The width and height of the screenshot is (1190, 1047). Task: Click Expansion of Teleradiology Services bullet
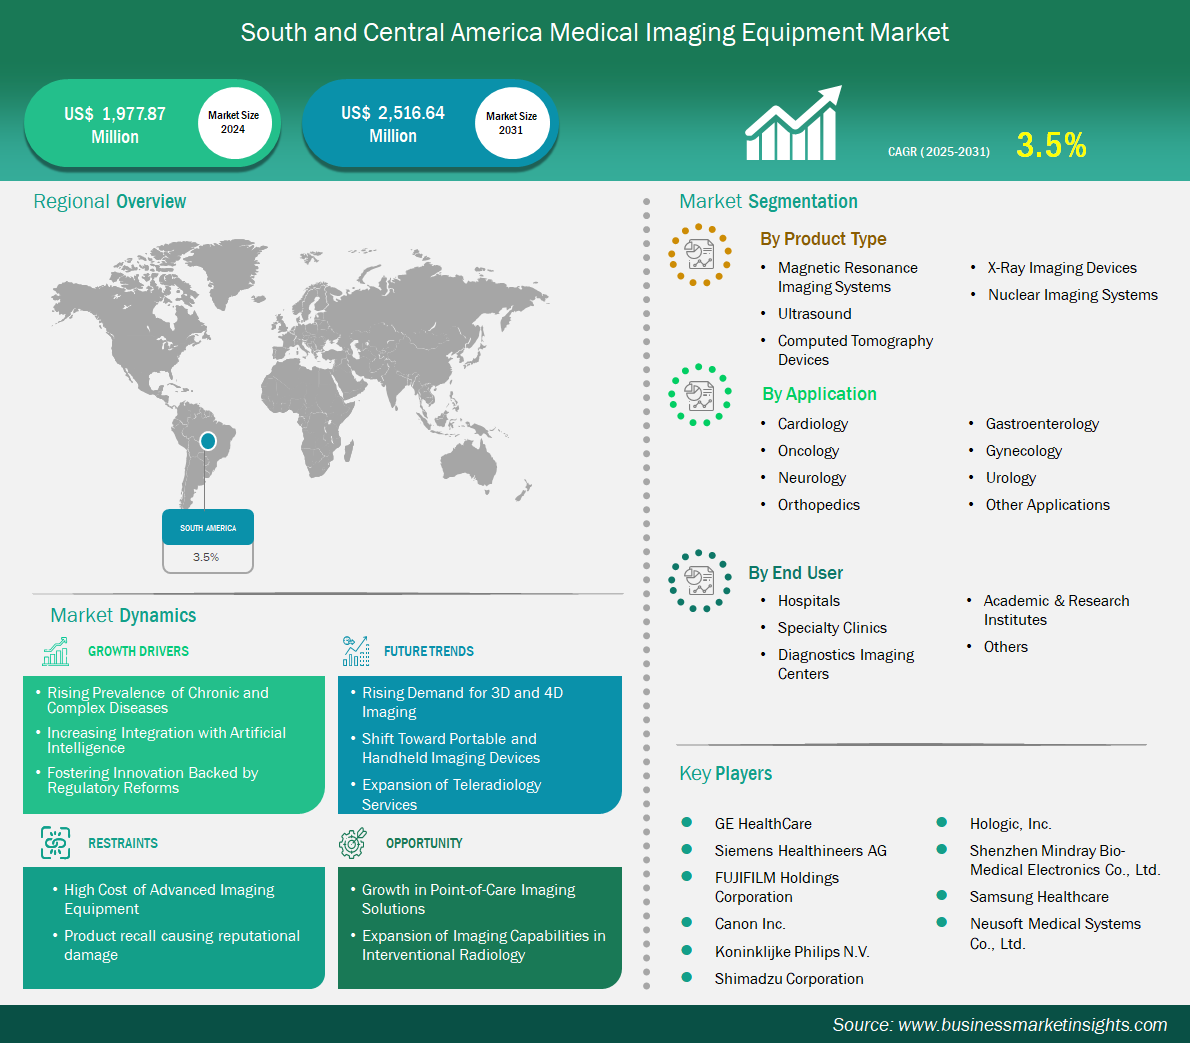point(451,794)
